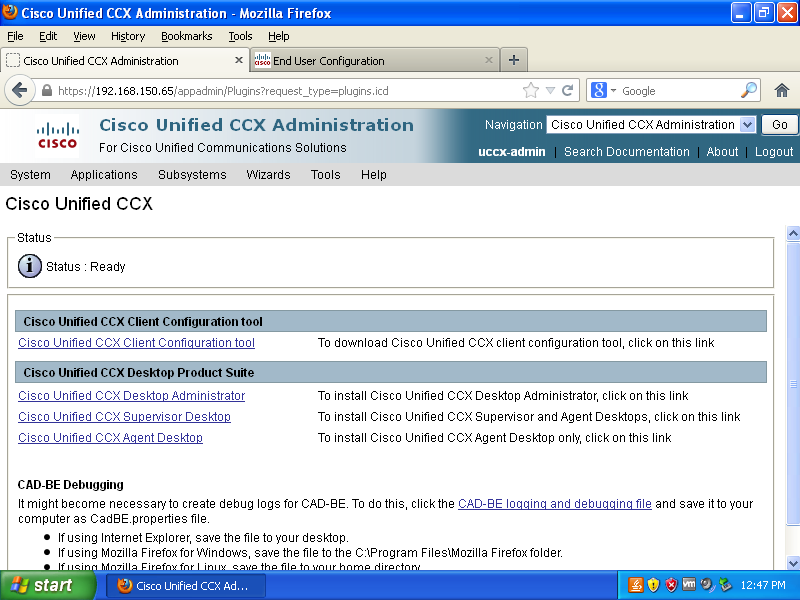Image resolution: width=800 pixels, height=600 pixels.
Task: Click the VMware tools tray icon
Action: (689, 584)
